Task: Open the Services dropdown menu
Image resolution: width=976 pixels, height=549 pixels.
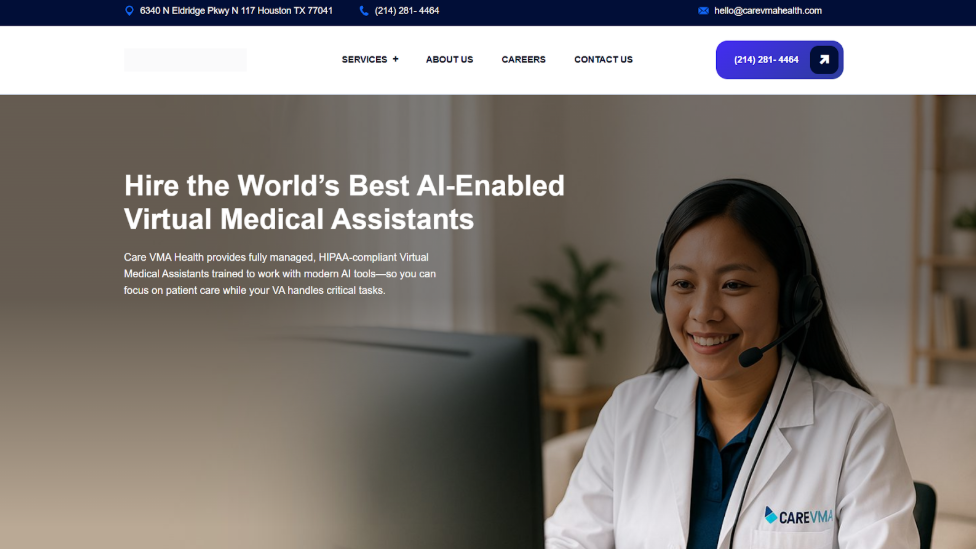Action: point(364,59)
